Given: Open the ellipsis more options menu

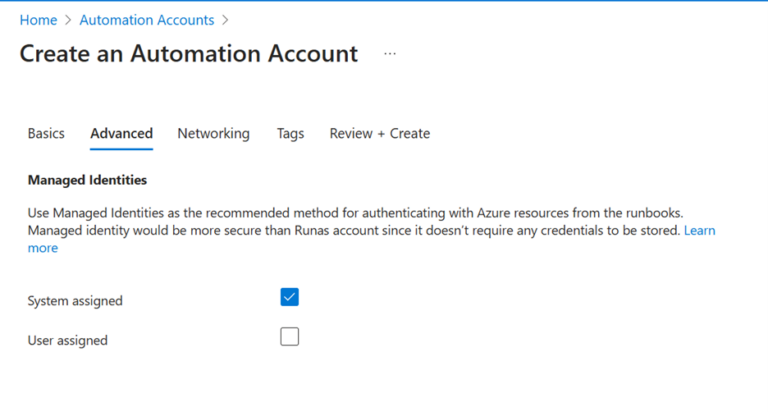Looking at the screenshot, I should click(390, 54).
